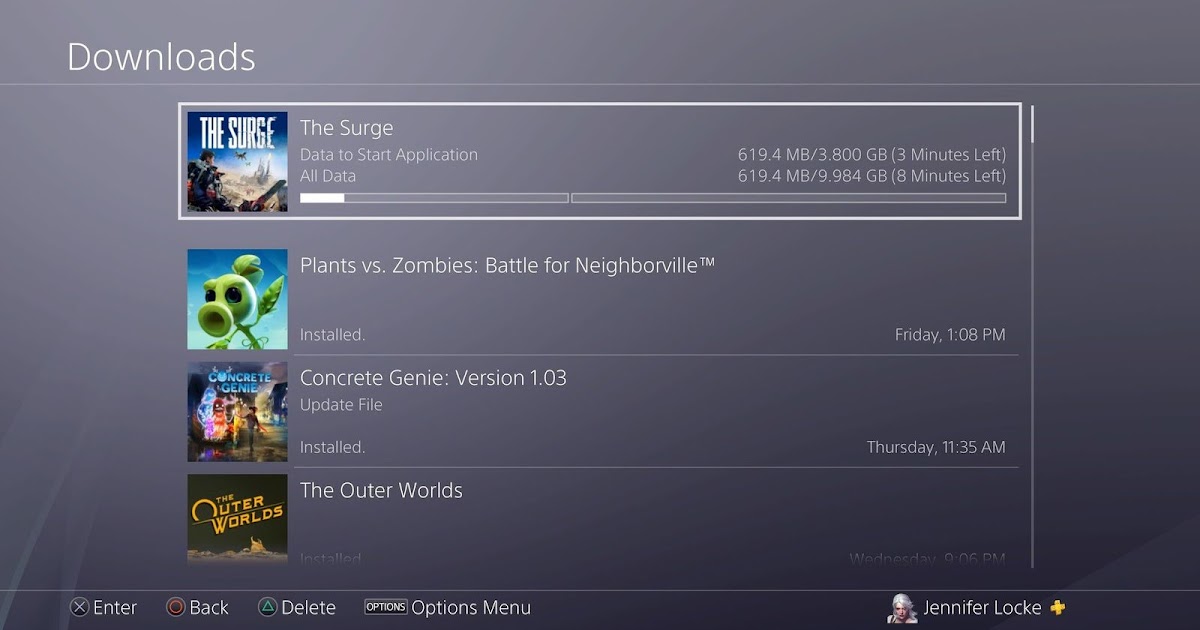1200x630 pixels.
Task: Select The Outer Worlds cover image
Action: tap(237, 518)
